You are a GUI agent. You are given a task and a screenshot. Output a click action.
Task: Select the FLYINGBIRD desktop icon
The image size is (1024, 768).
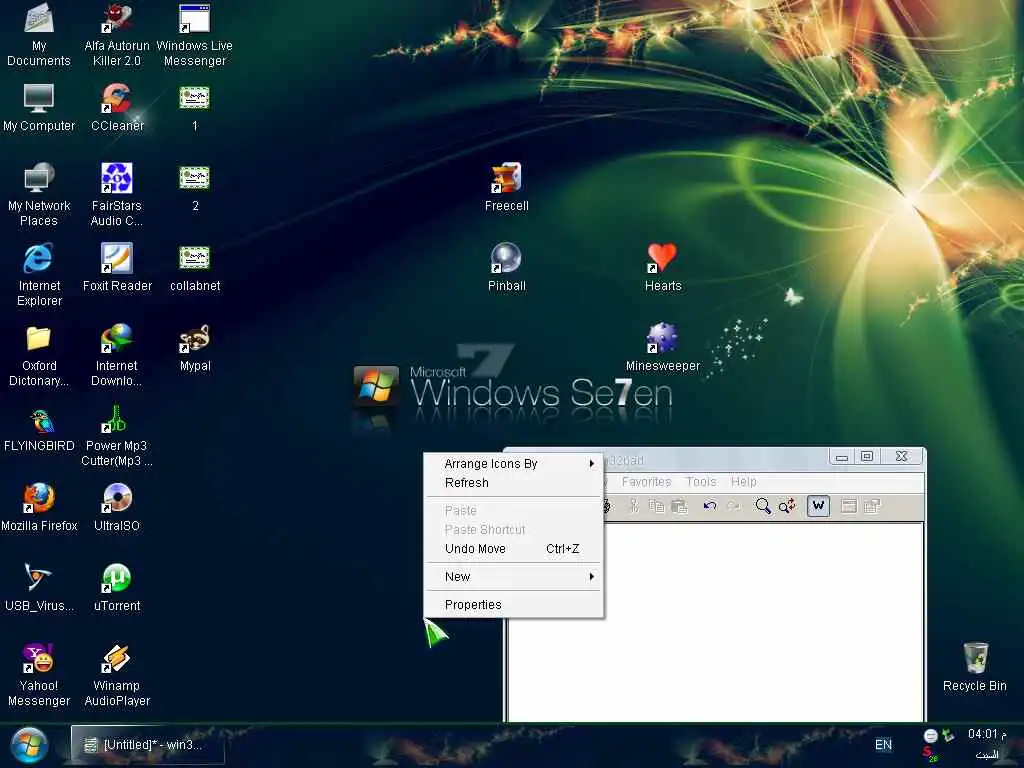tap(39, 428)
